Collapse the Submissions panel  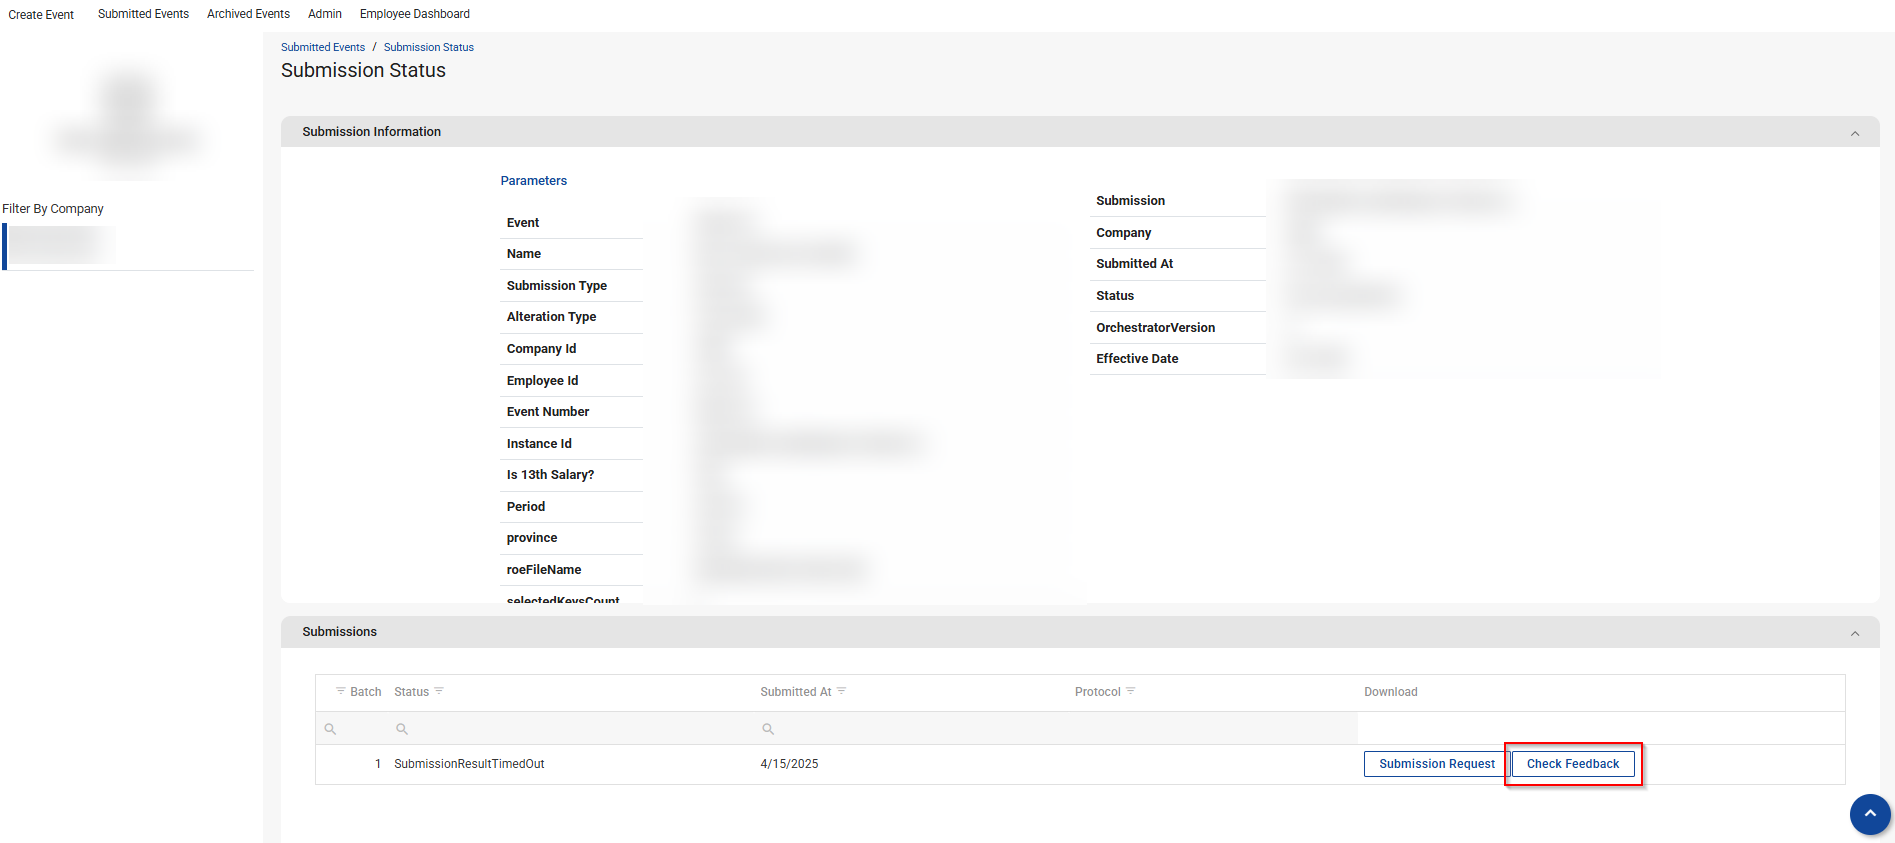pyautogui.click(x=1855, y=633)
